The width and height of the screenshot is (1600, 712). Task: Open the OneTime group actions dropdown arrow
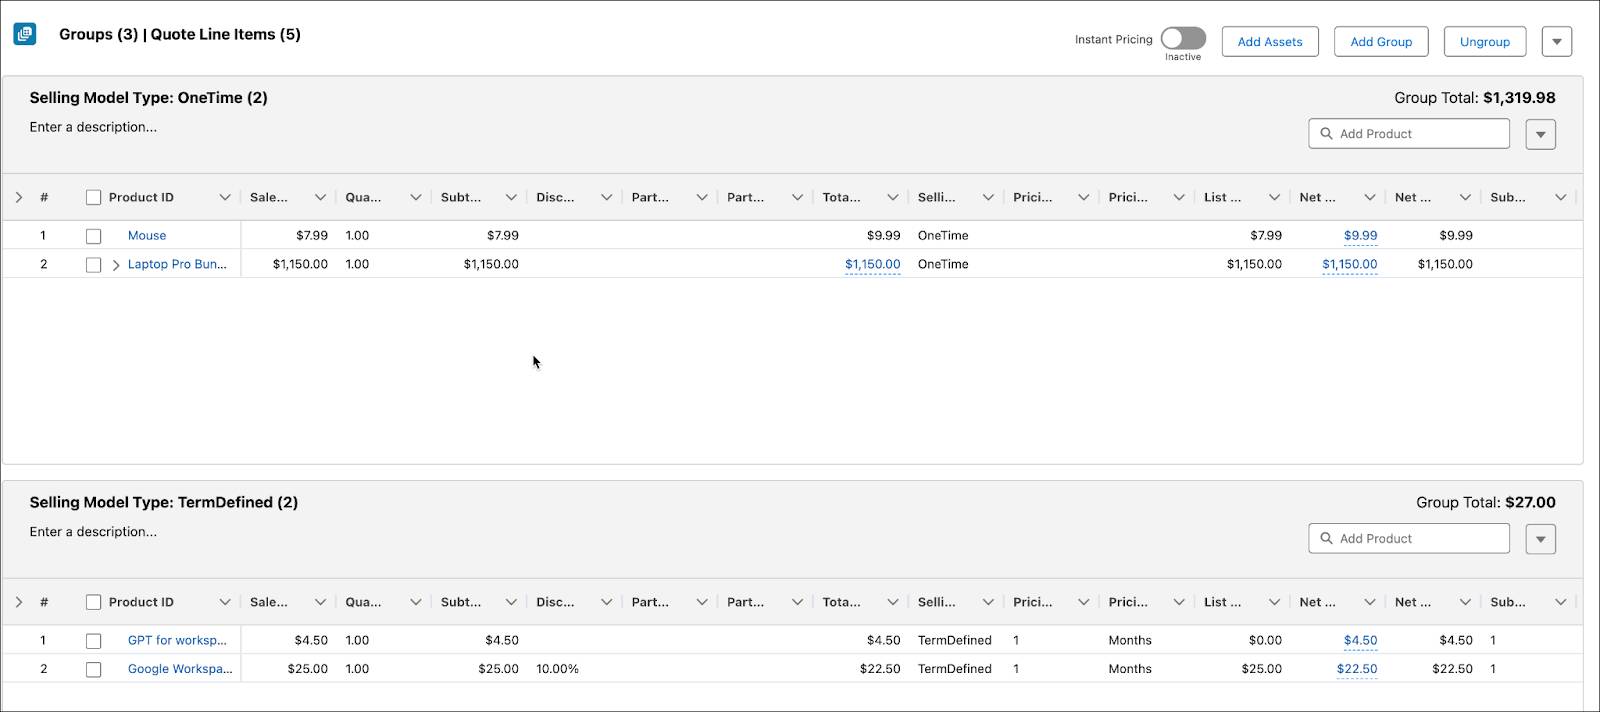coord(1541,134)
